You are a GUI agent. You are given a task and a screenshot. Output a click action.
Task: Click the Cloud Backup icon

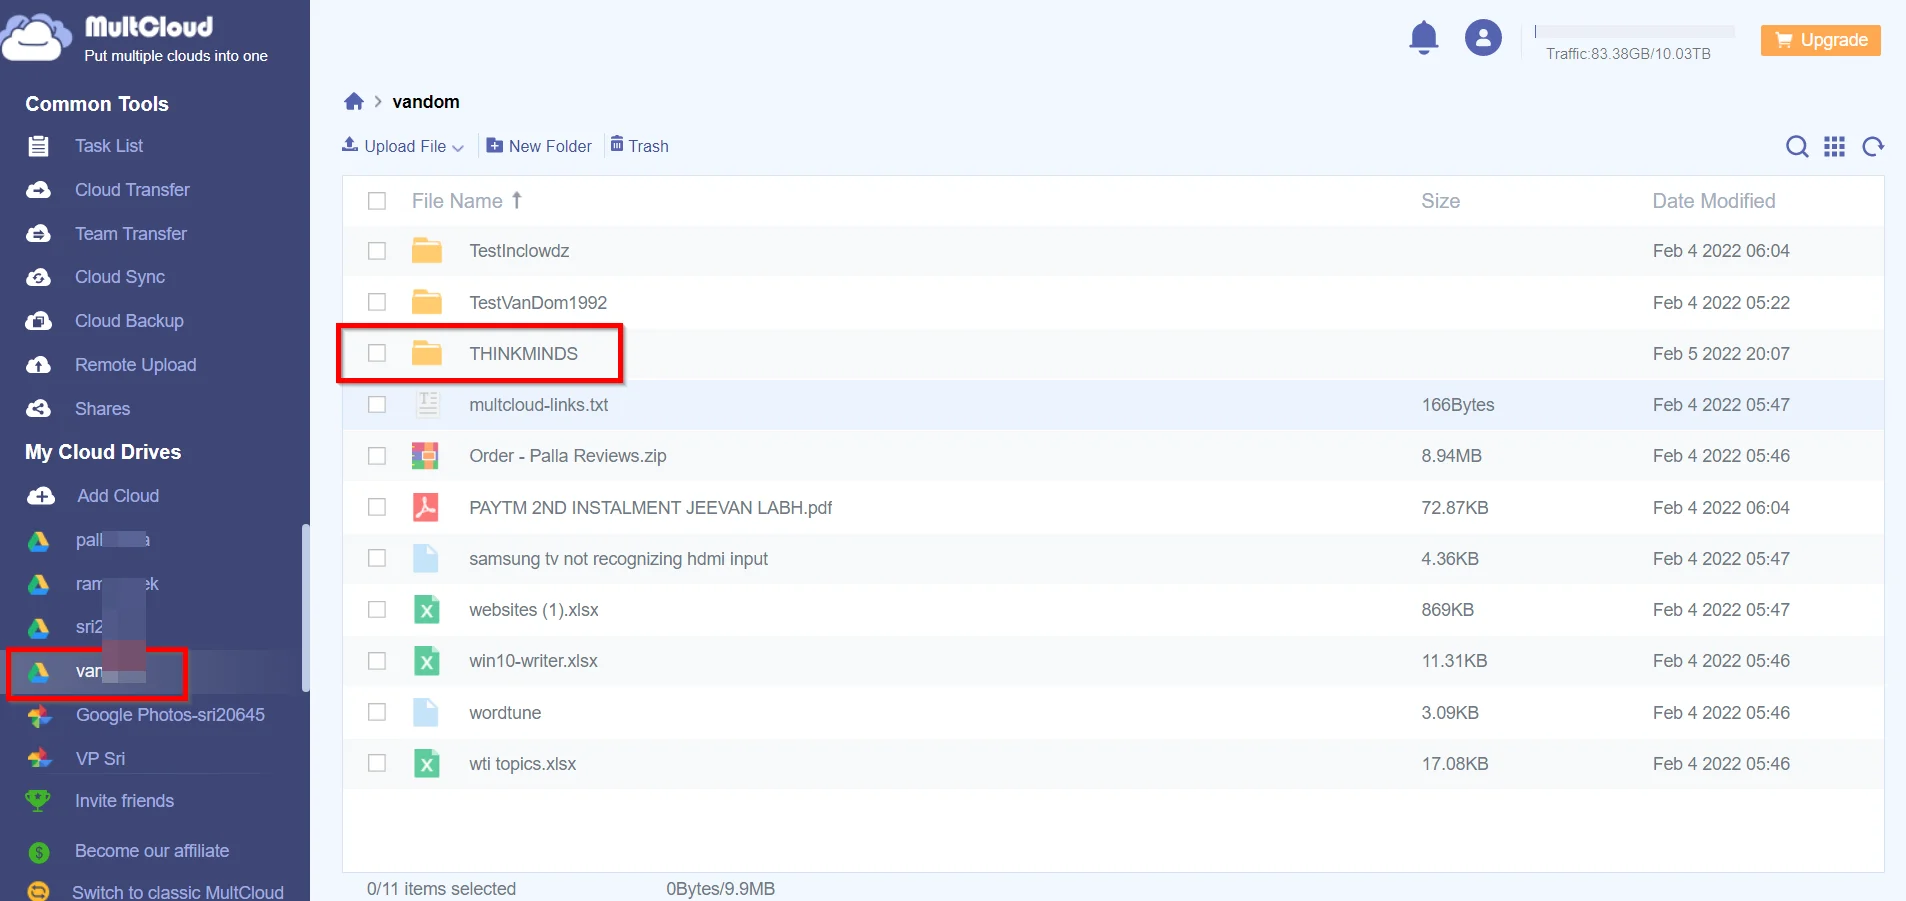(x=38, y=321)
